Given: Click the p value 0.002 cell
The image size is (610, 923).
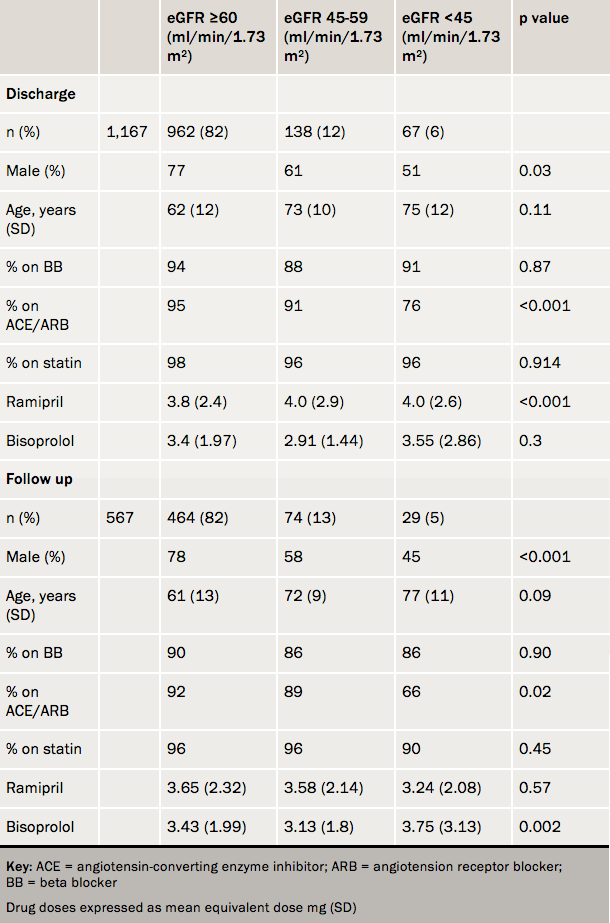Looking at the screenshot, I should [x=538, y=826].
